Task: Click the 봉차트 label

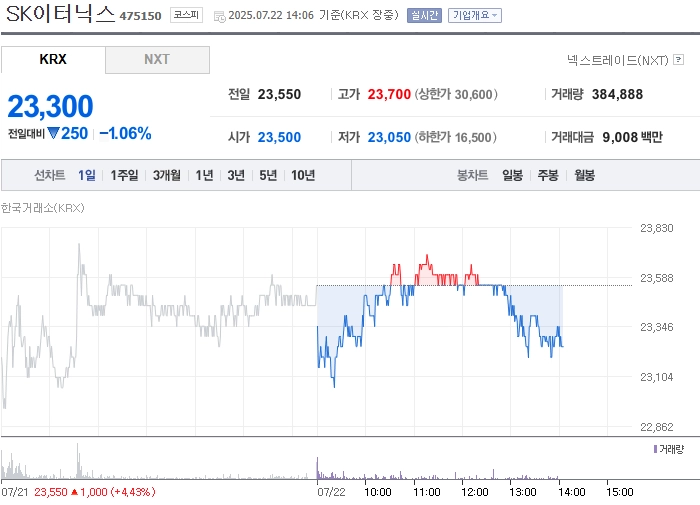Action: tap(472, 175)
